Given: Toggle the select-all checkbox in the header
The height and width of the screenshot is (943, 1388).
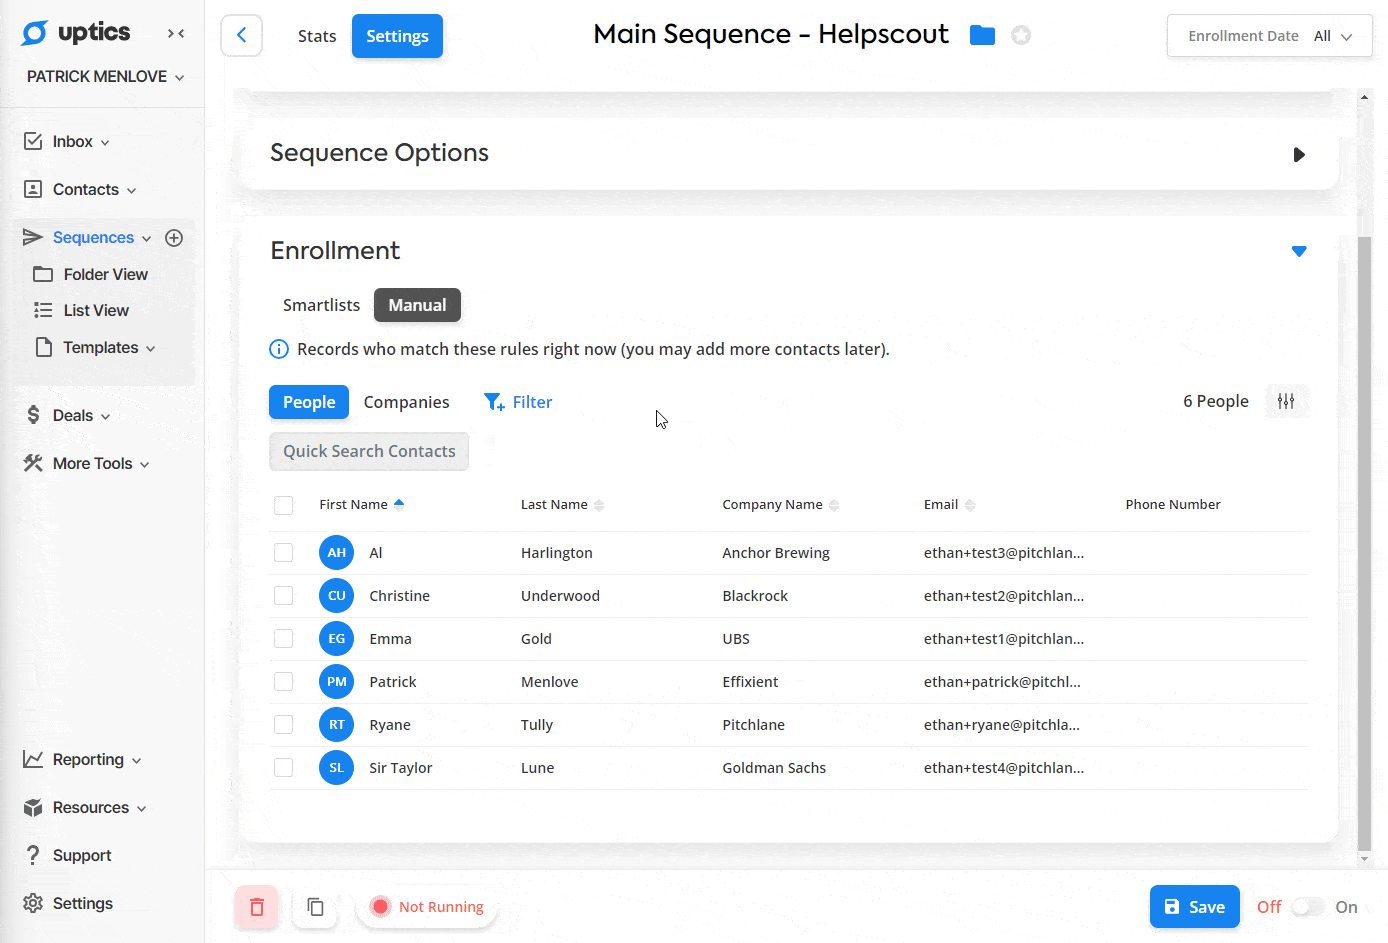Looking at the screenshot, I should pyautogui.click(x=284, y=505).
